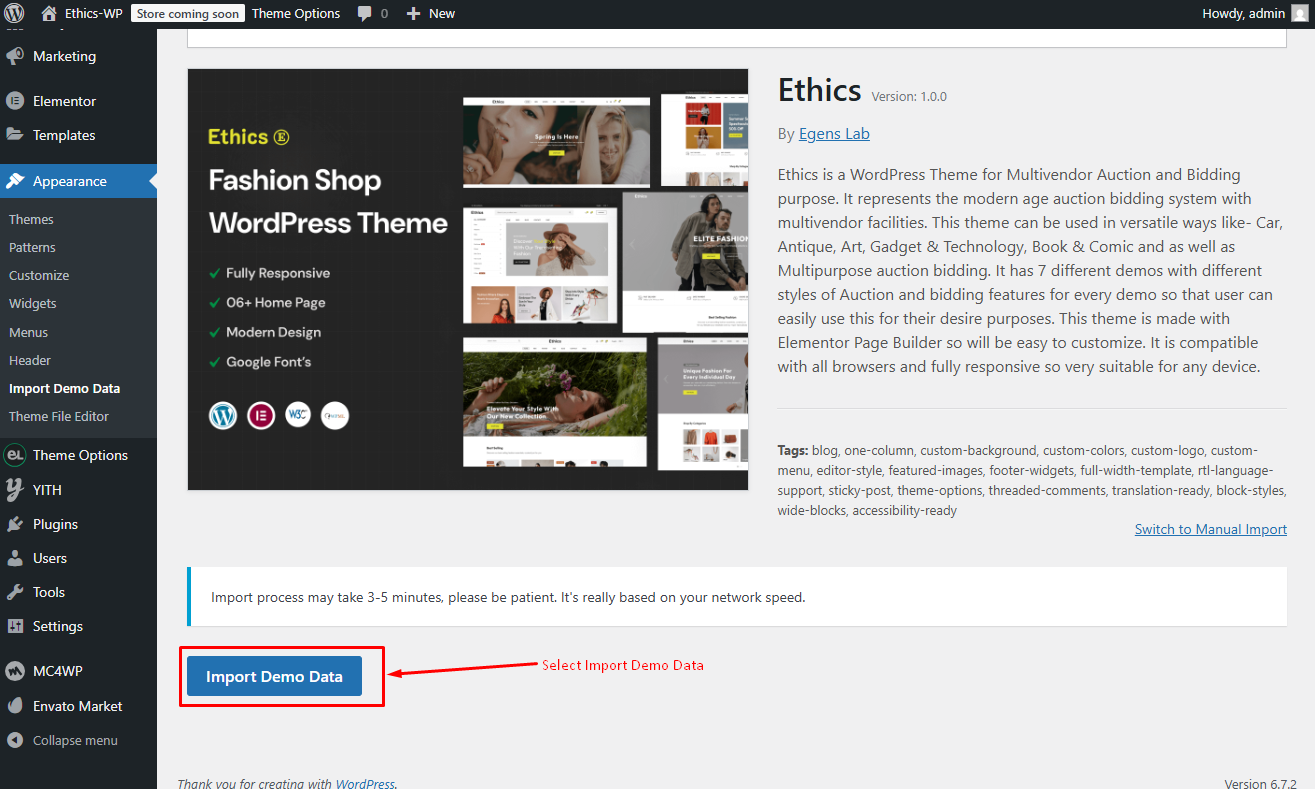The image size is (1315, 789).
Task: Select Import Demo Data submenu item
Action: point(64,388)
